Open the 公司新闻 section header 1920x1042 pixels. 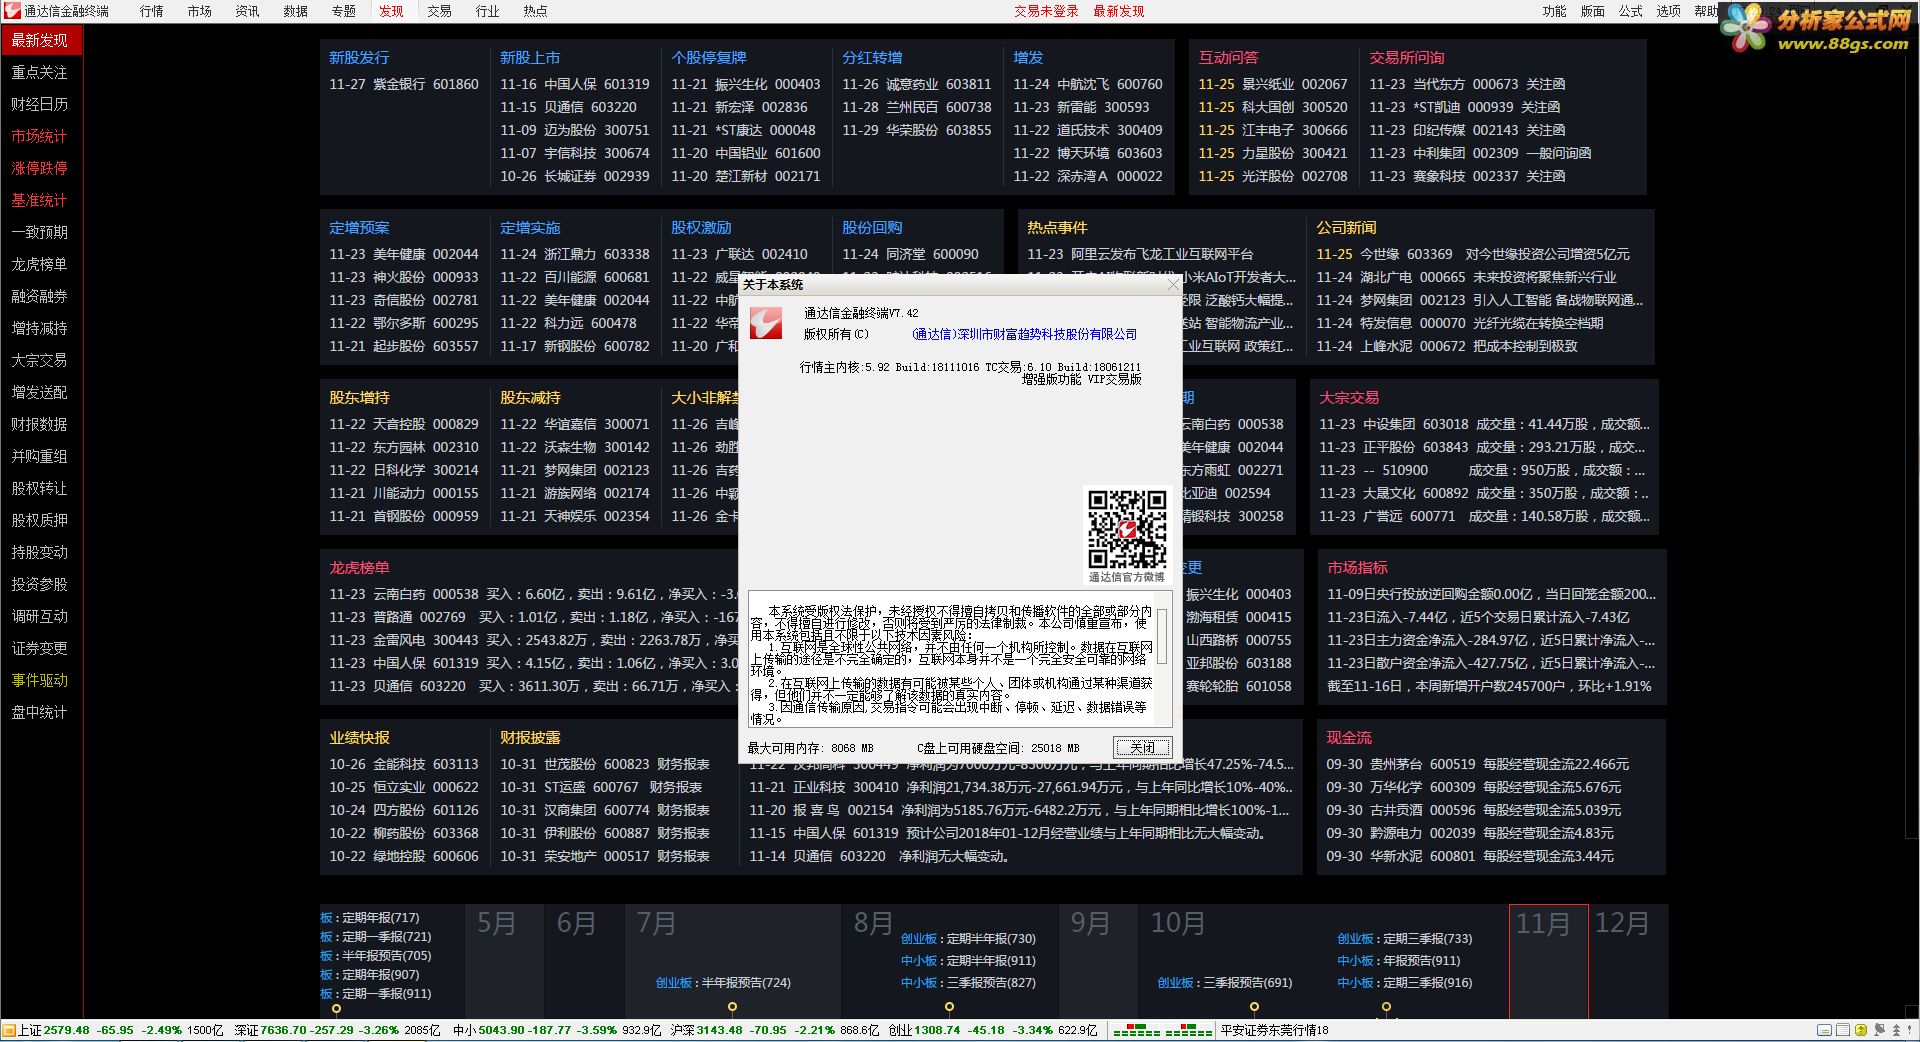(x=1346, y=228)
